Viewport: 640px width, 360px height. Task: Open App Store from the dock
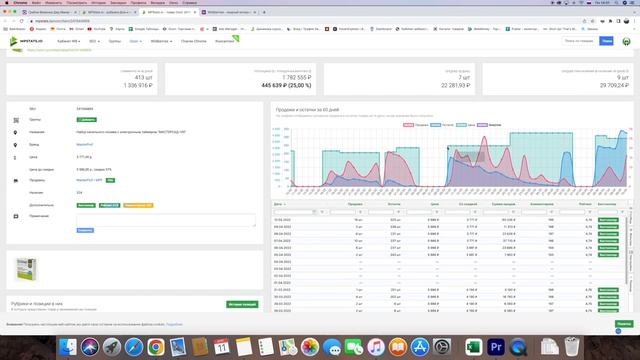[420, 347]
